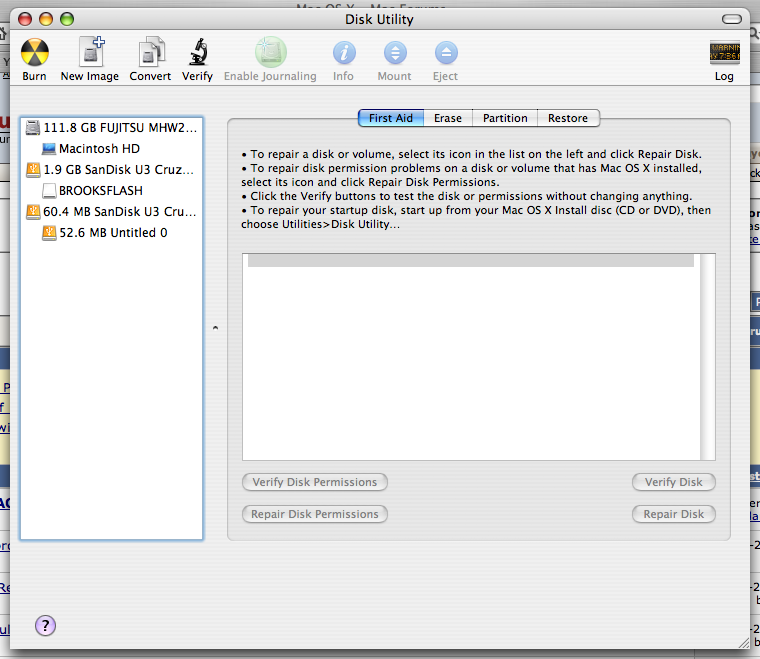The height and width of the screenshot is (659, 760).
Task: Select the 60.4 MB SanDisk U3 disk
Action: (x=111, y=212)
